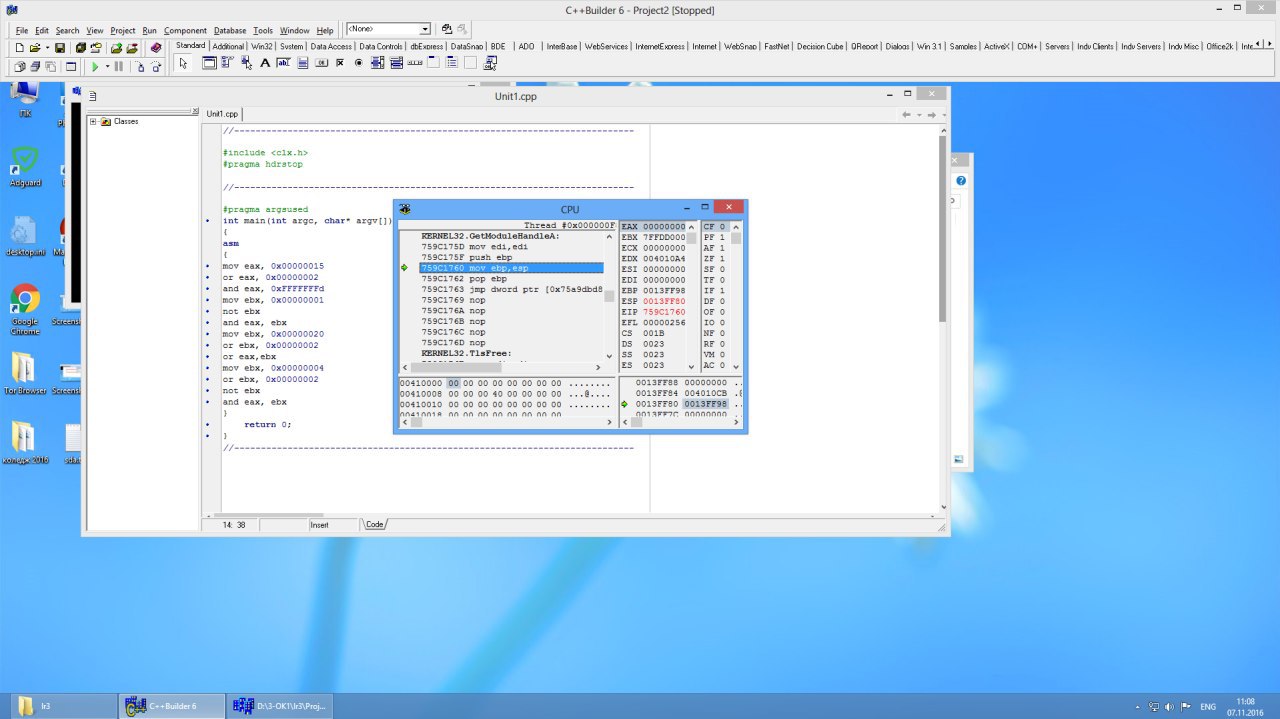Click the memory dump row 00410008

[x=505, y=393]
